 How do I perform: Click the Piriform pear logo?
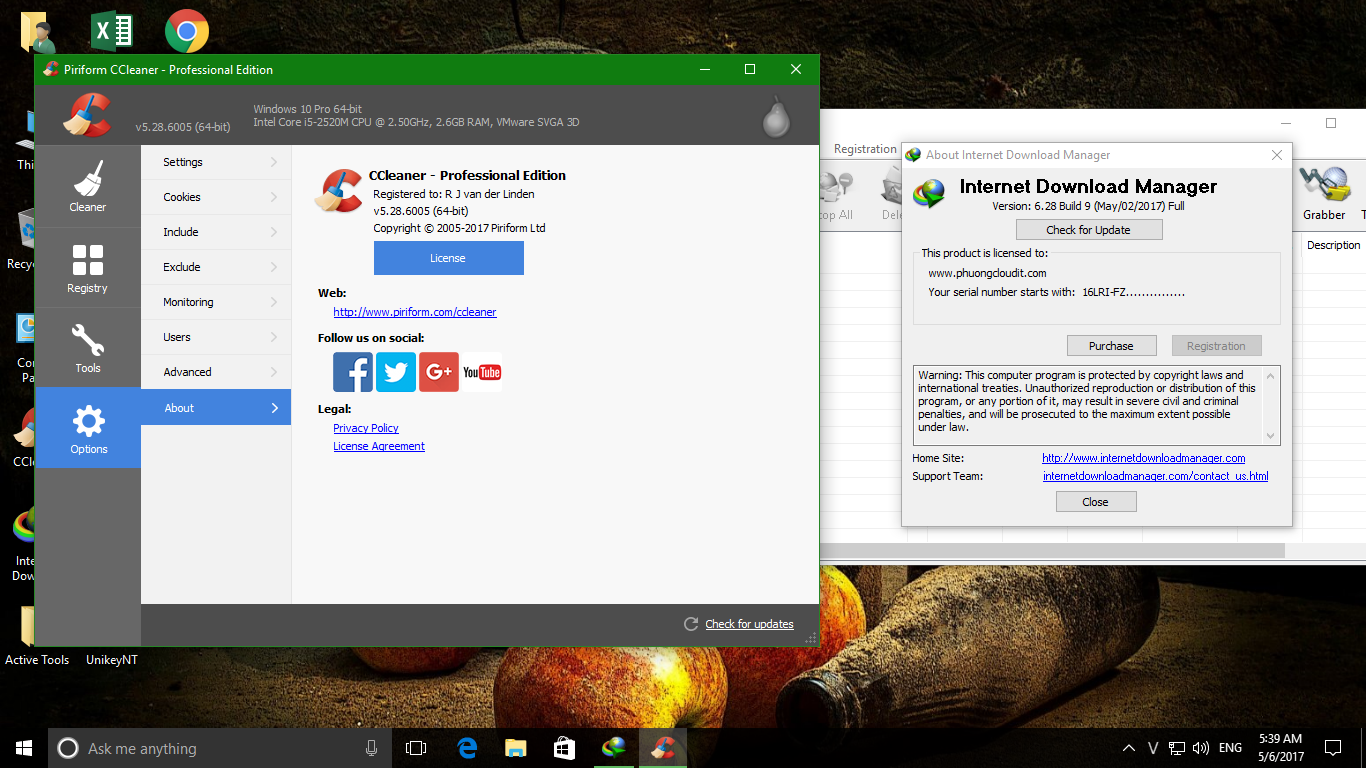pyautogui.click(x=777, y=116)
